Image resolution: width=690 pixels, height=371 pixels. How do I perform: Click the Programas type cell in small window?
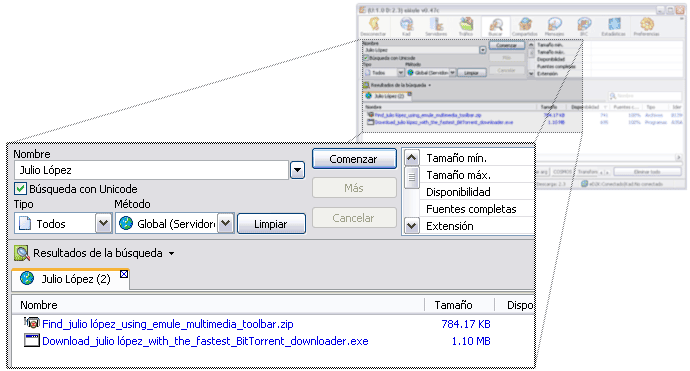point(656,122)
